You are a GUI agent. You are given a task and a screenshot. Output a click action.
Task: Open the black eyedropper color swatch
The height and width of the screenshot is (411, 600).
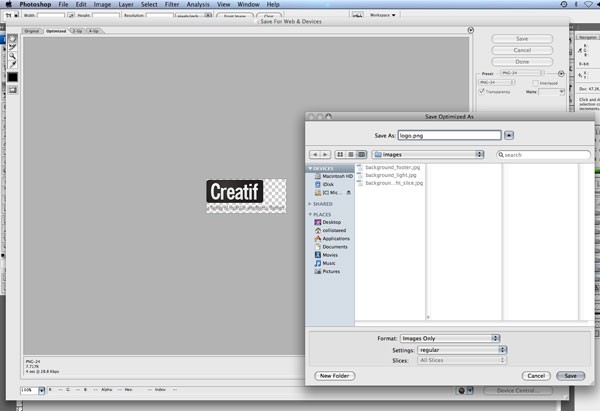tap(13, 77)
